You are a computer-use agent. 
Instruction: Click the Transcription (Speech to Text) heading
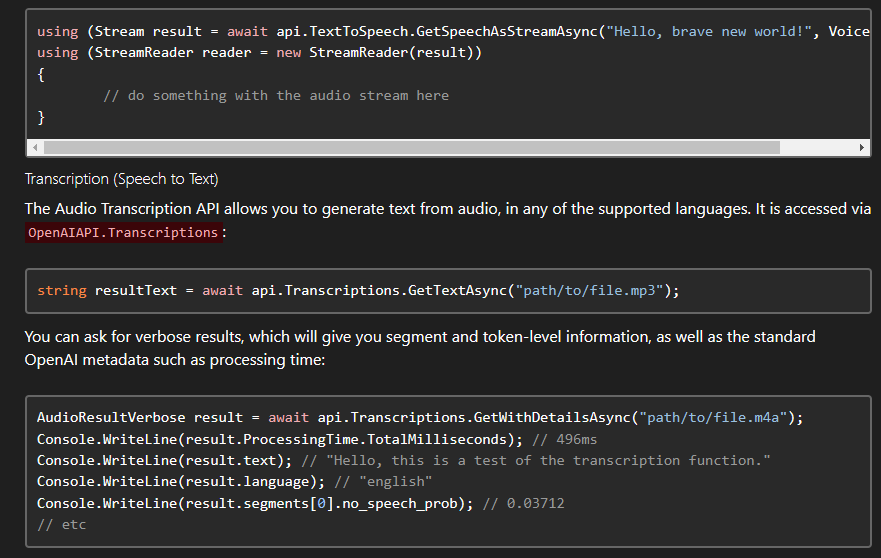pyautogui.click(x=121, y=179)
